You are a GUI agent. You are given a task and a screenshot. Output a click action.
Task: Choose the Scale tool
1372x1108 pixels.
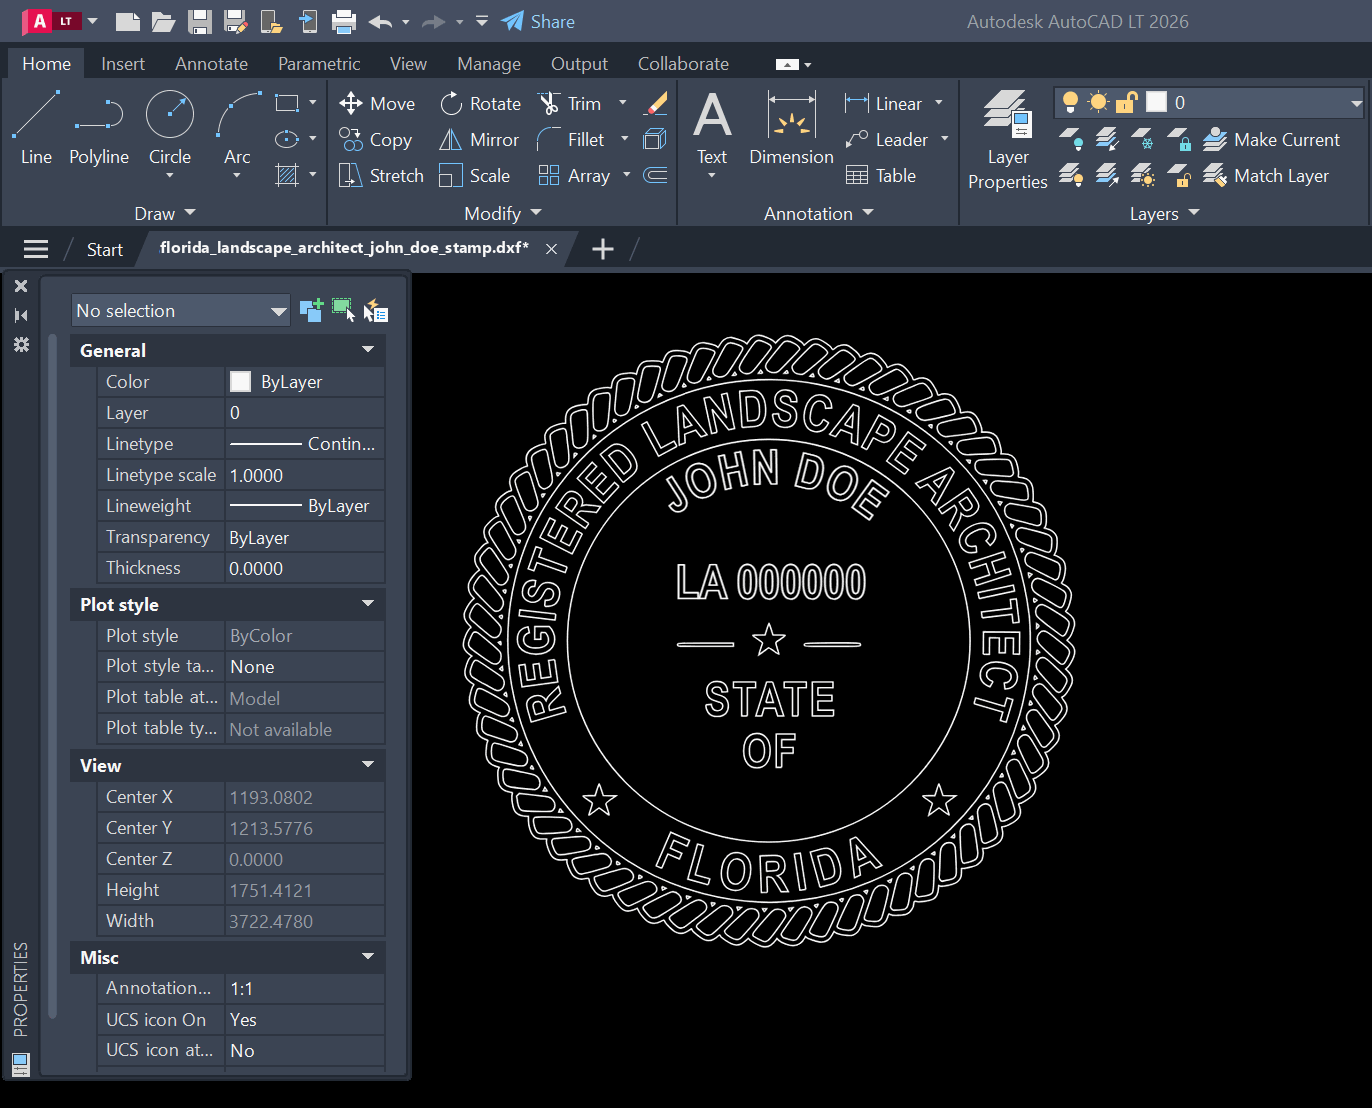475,176
